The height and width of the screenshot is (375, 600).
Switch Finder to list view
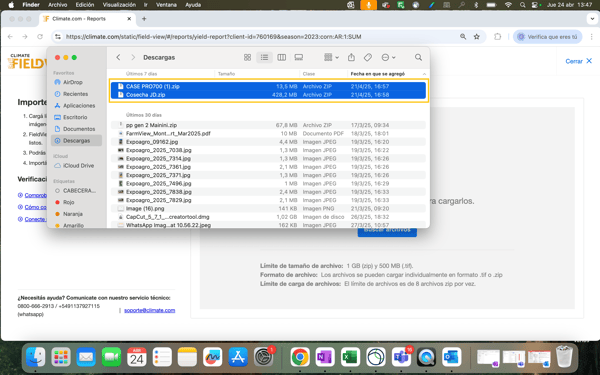[264, 57]
